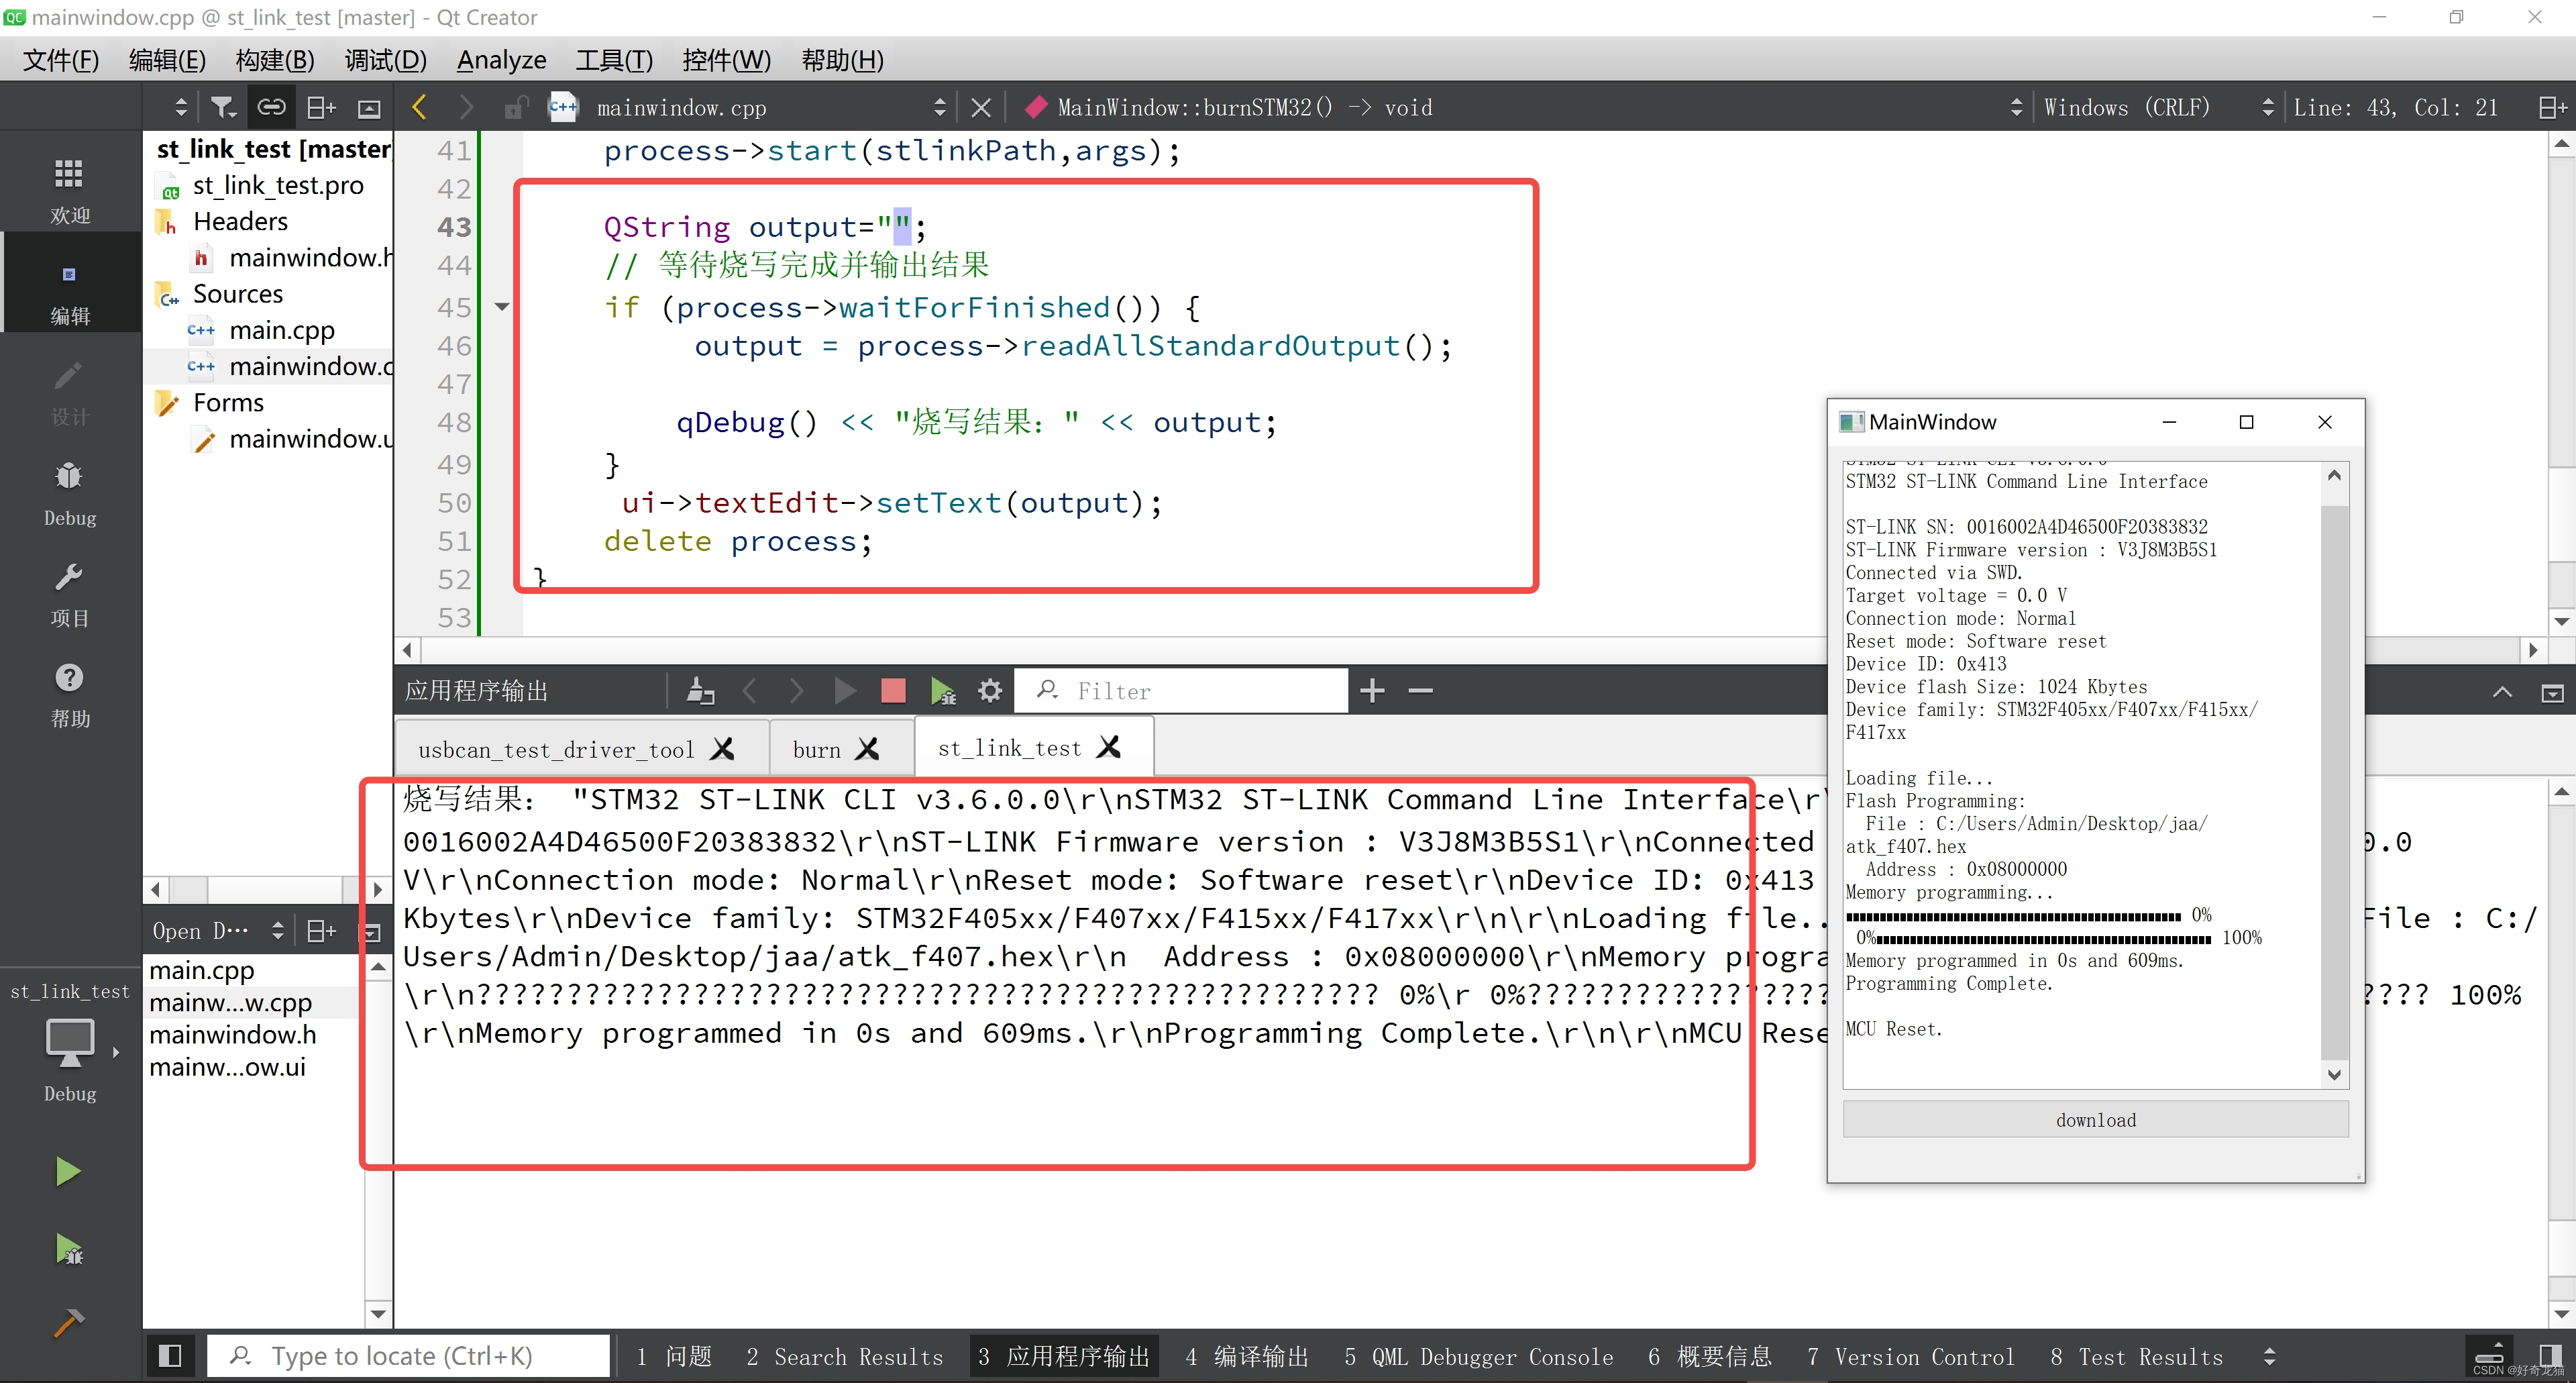2576x1383 pixels.
Task: Zoom out the application output
Action: click(x=1420, y=690)
